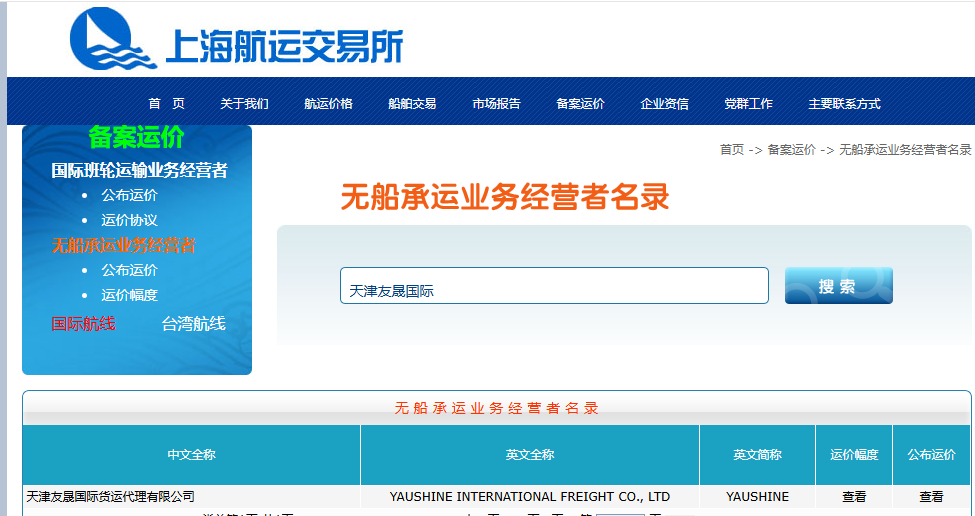Open the 企业资信 menu item

664,104
